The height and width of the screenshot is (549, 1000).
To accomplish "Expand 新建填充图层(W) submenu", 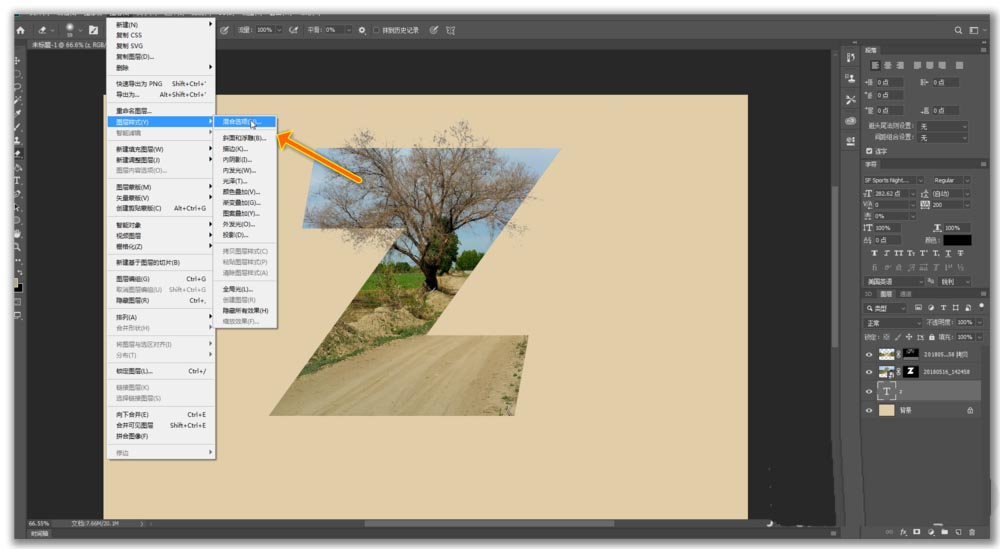I will pyautogui.click(x=161, y=149).
